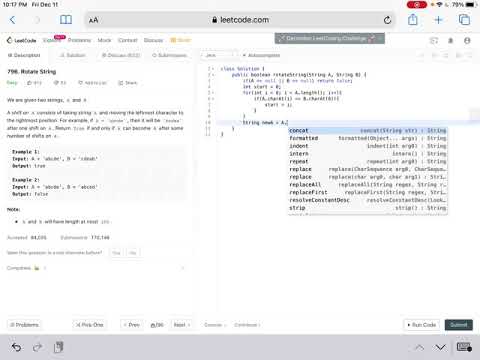Viewport: 480px width, 360px height.
Task: Go to the Prev problem
Action: pyautogui.click(x=131, y=325)
